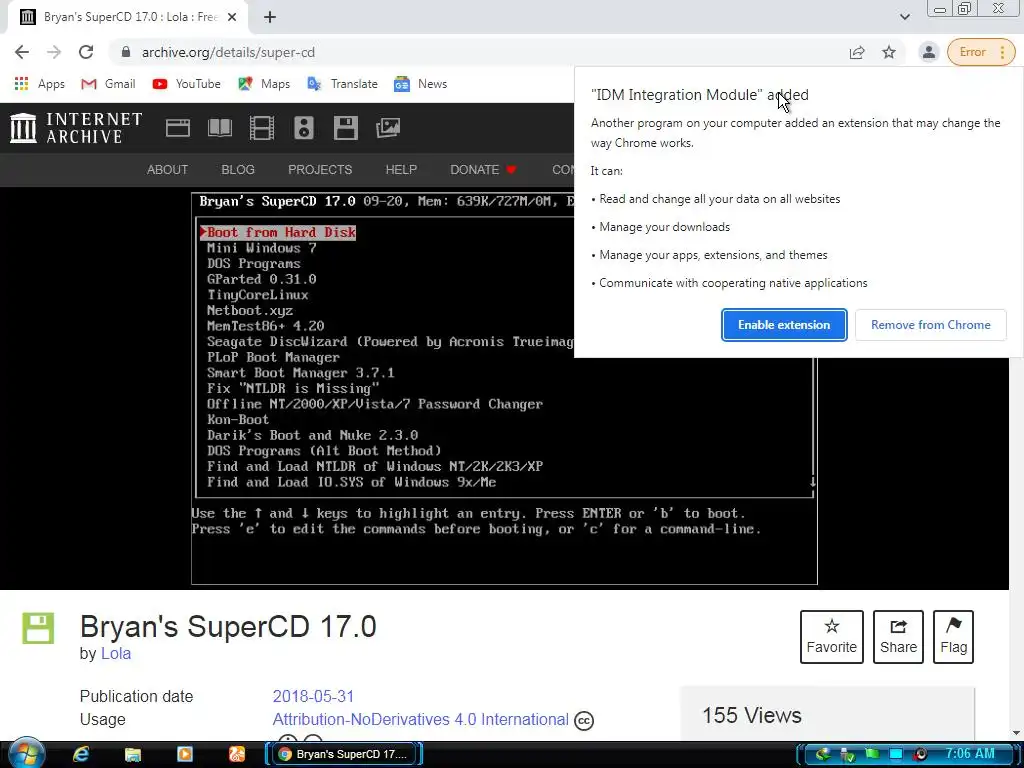Click Remove from Chrome button
The width and height of the screenshot is (1024, 768).
(x=930, y=325)
